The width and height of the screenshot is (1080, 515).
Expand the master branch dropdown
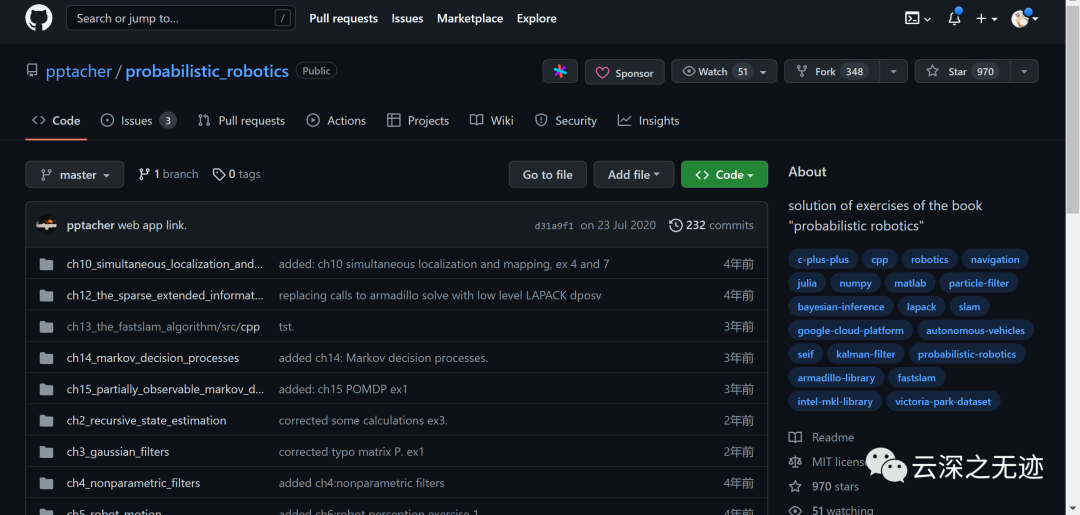[x=75, y=174]
